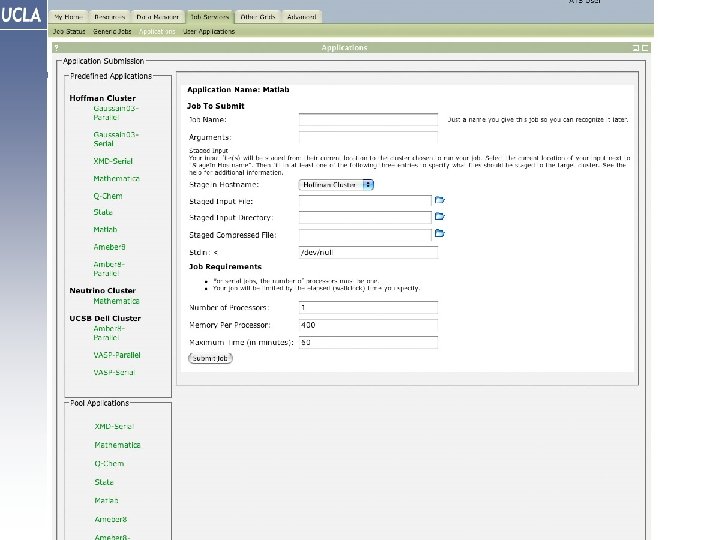Screen dimensions: 720x540
Task: Open Matlab under Hoffman Cluster
Action: tap(105, 230)
